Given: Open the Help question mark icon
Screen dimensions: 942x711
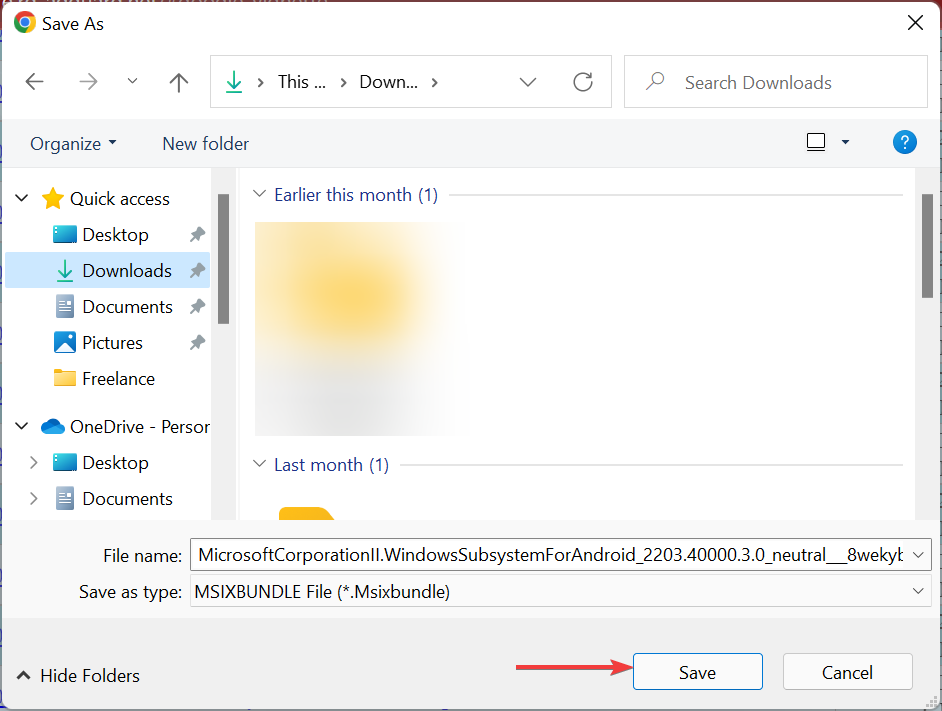Looking at the screenshot, I should coord(904,142).
